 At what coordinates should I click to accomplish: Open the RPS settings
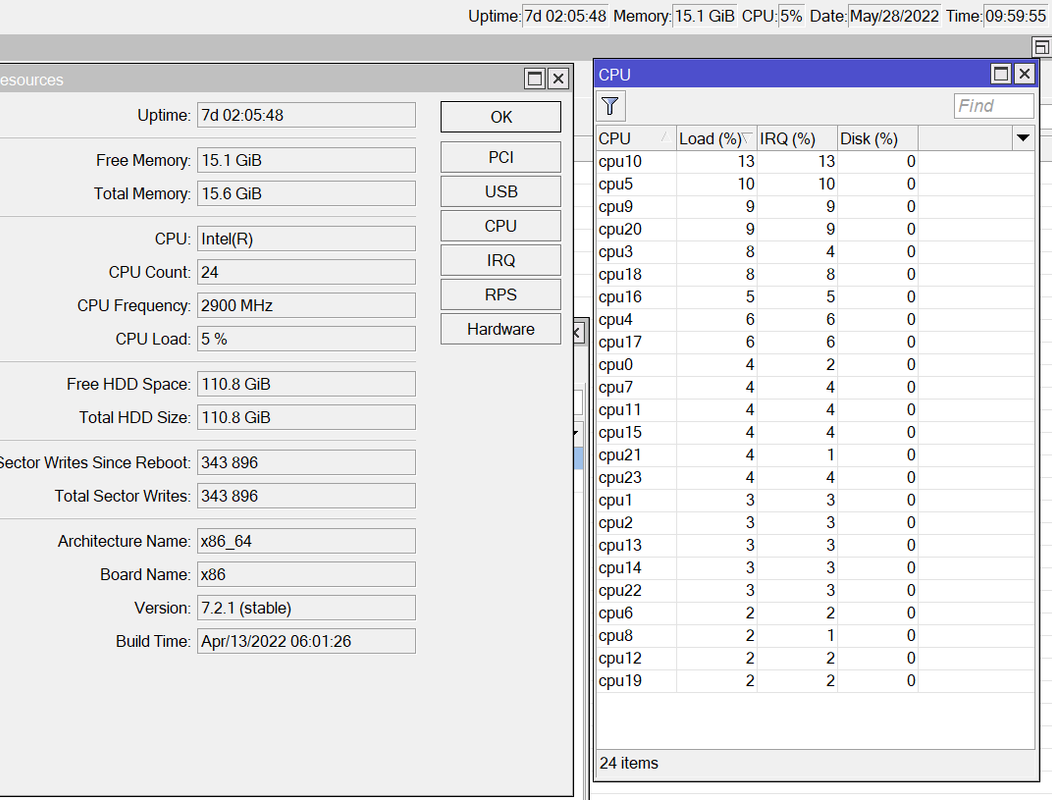(501, 295)
